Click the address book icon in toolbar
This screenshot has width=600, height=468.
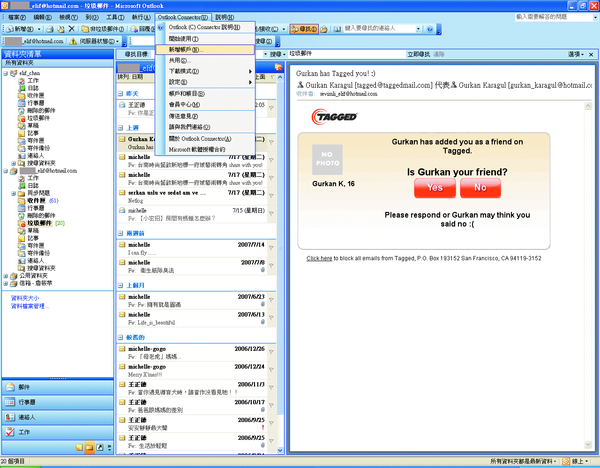(337, 29)
